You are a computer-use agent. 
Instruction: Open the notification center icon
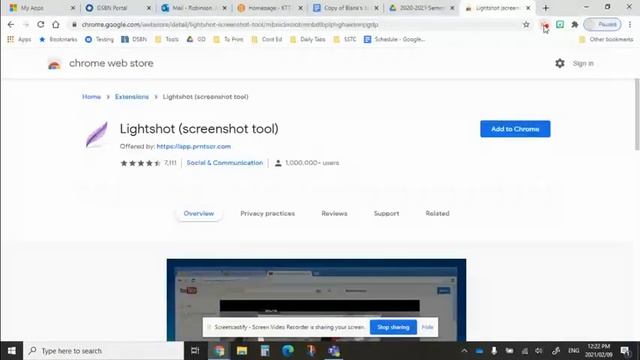[625, 351]
